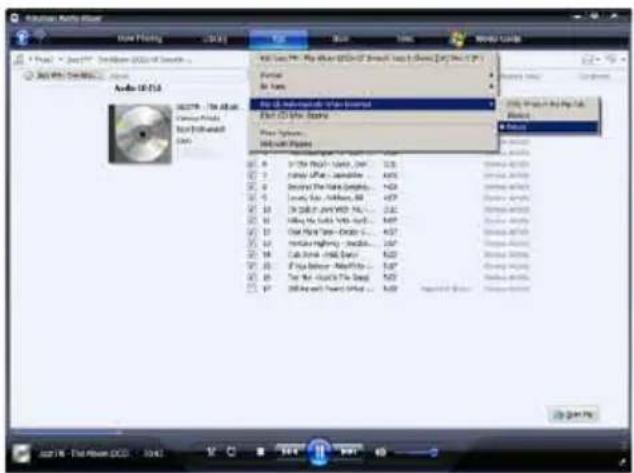Choose Only When in the Rip Tab option
This screenshot has width=634, height=473.
[549, 104]
